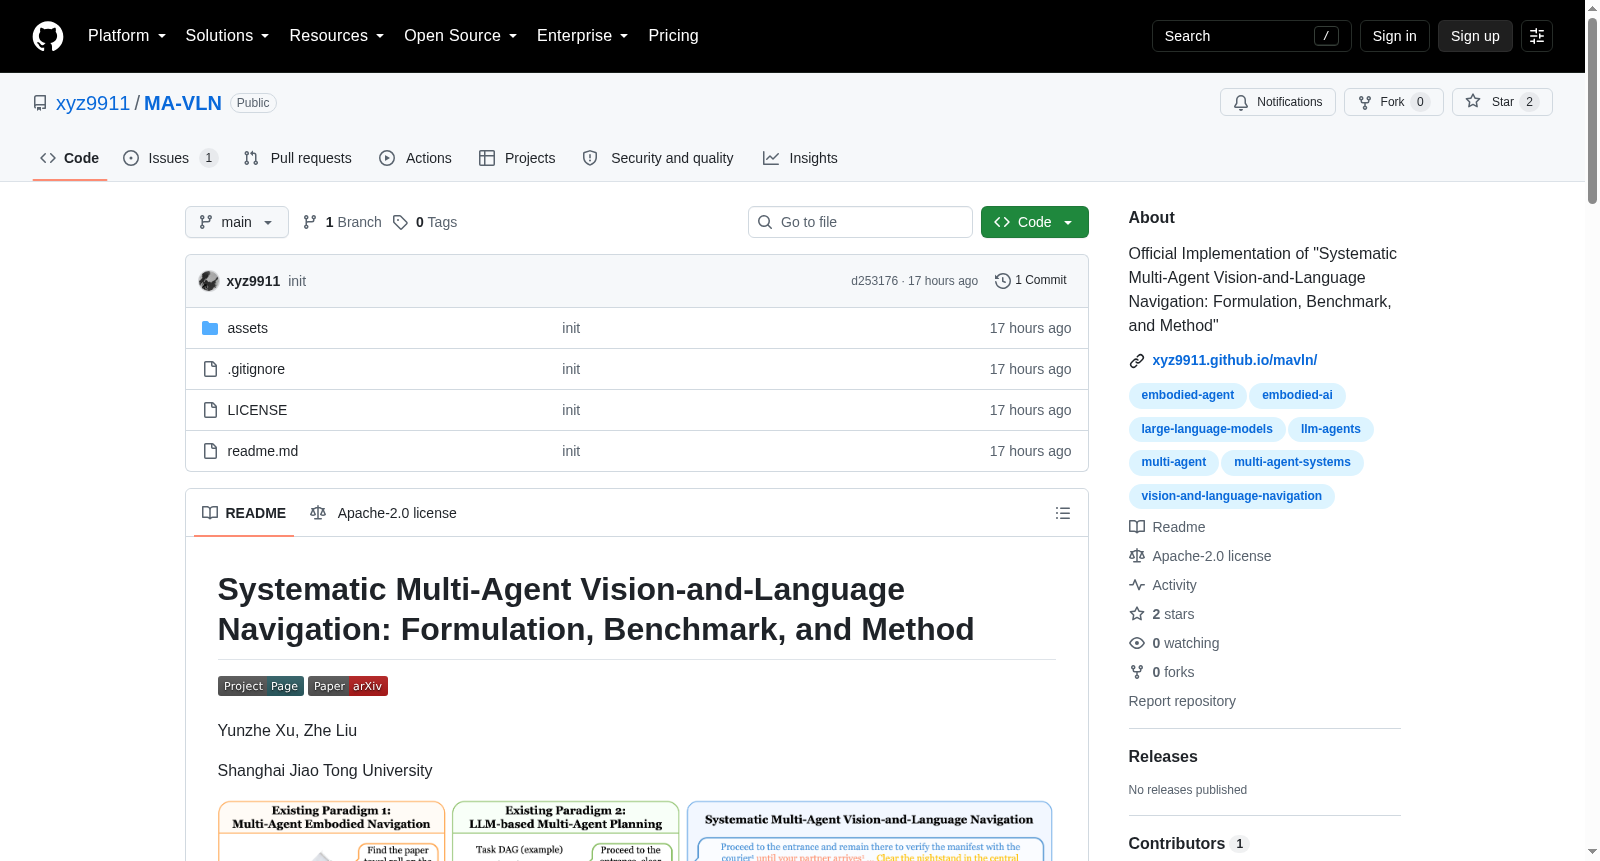The width and height of the screenshot is (1600, 861).
Task: Click the assets folder icon
Action: (210, 328)
